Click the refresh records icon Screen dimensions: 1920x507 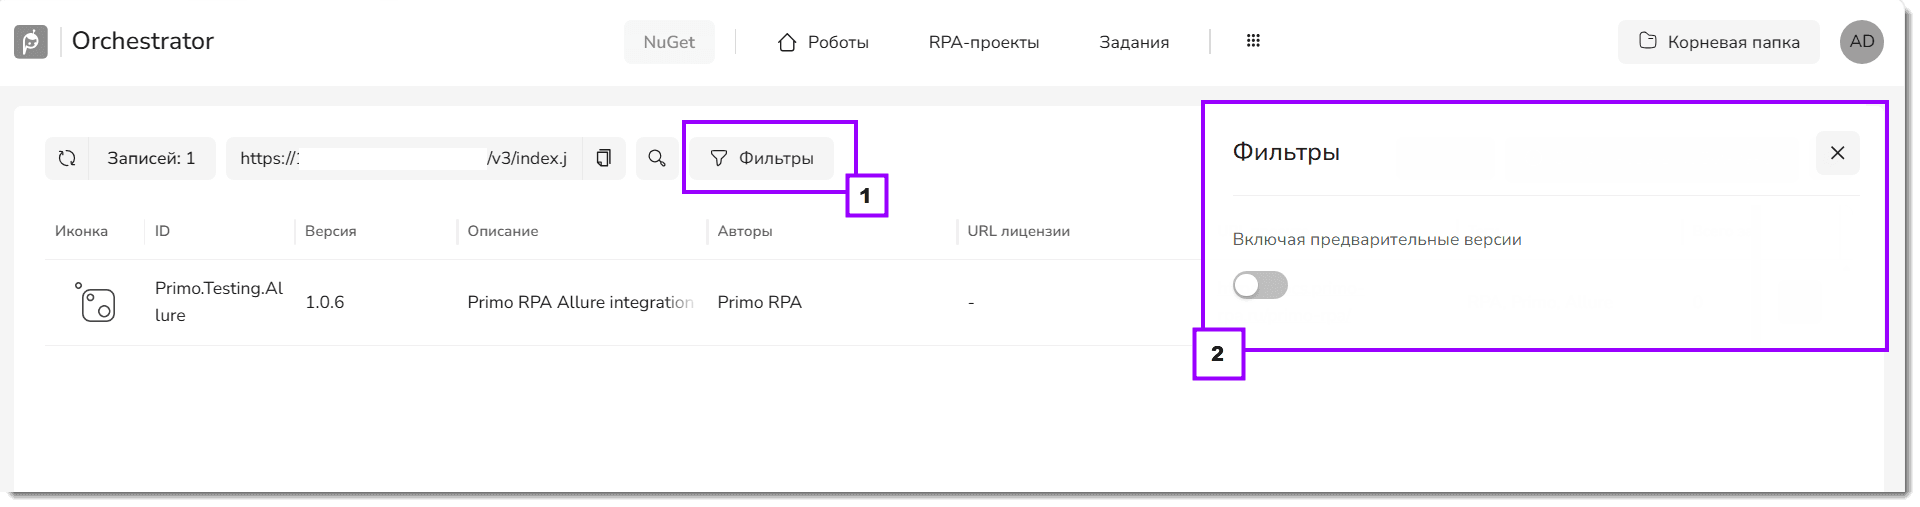tap(67, 158)
